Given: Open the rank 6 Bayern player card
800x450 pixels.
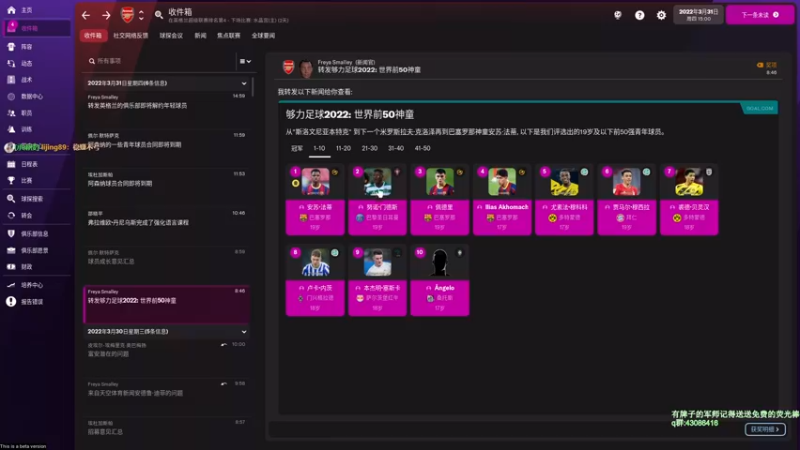Looking at the screenshot, I should 627,200.
